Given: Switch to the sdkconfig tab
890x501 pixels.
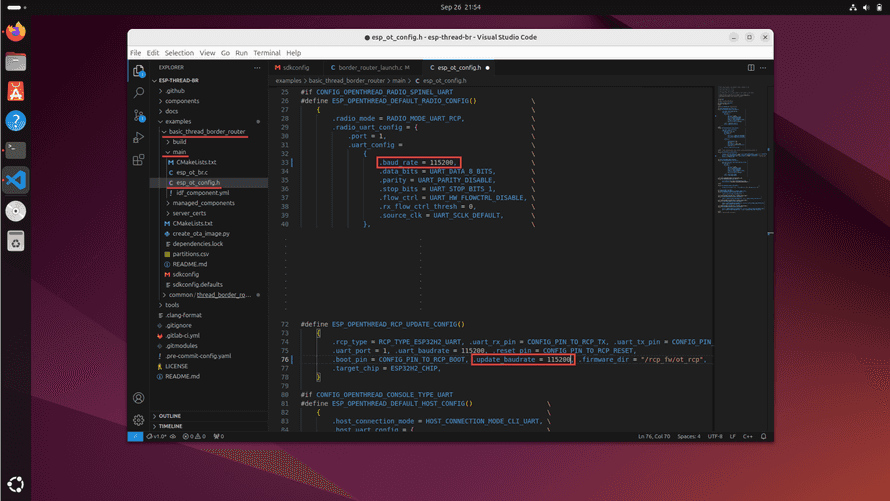Looking at the screenshot, I should click(x=295, y=68).
